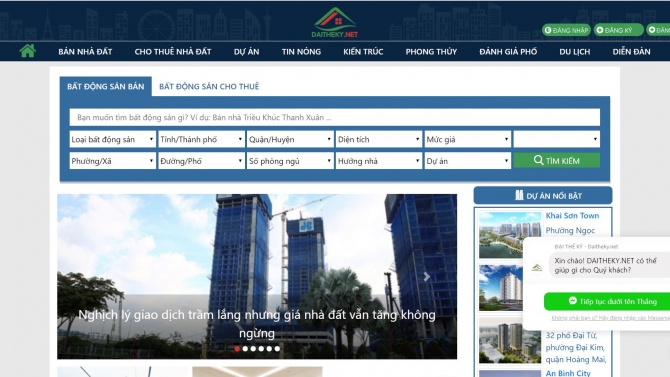The width and height of the screenshot is (670, 377).
Task: Click the Đăng ký register button
Action: pyautogui.click(x=618, y=30)
